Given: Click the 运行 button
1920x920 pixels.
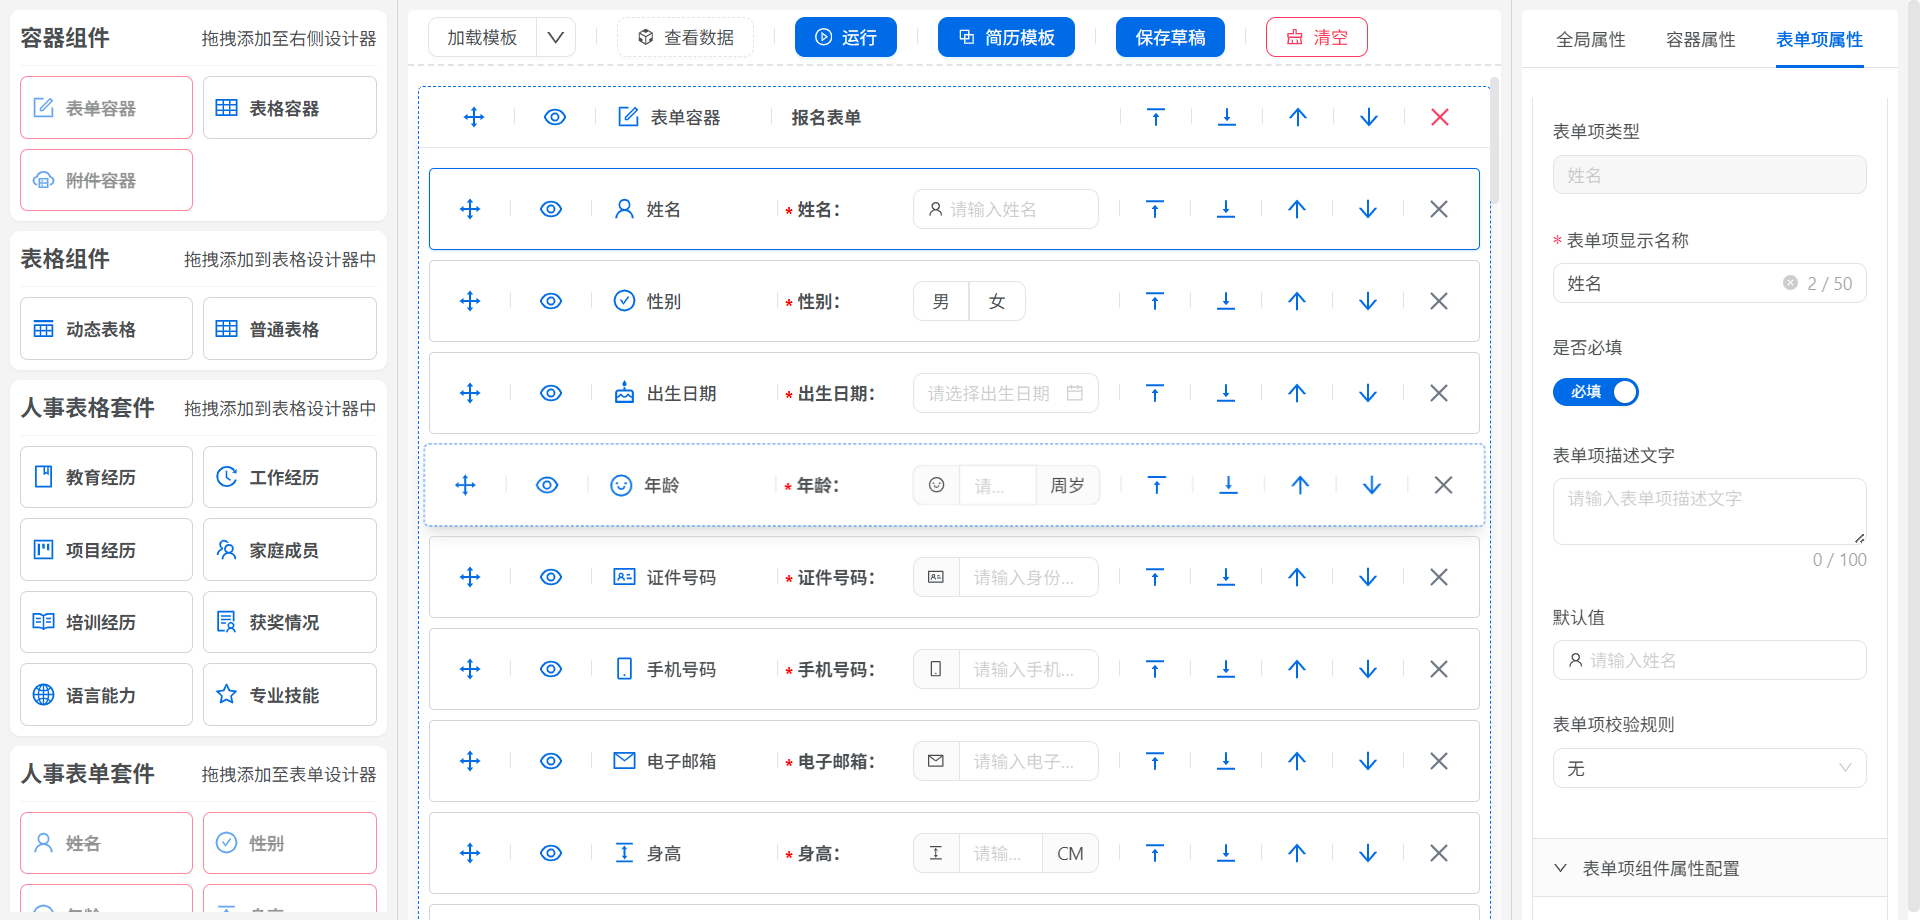Looking at the screenshot, I should pyautogui.click(x=845, y=38).
